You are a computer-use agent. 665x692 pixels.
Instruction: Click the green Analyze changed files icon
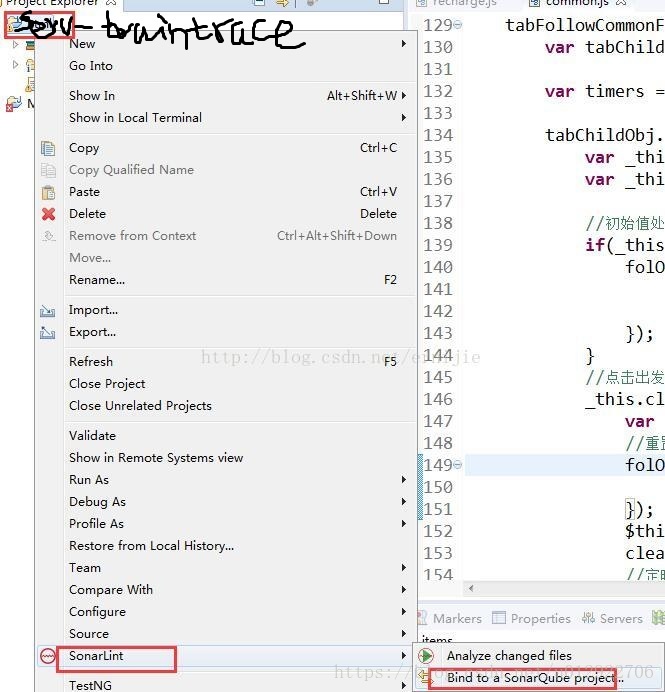426,656
